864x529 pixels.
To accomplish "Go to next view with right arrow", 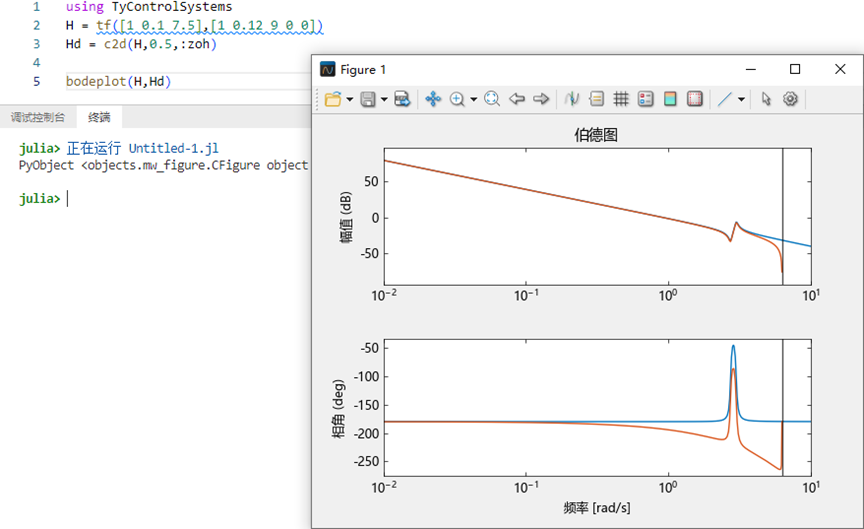I will pyautogui.click(x=541, y=99).
